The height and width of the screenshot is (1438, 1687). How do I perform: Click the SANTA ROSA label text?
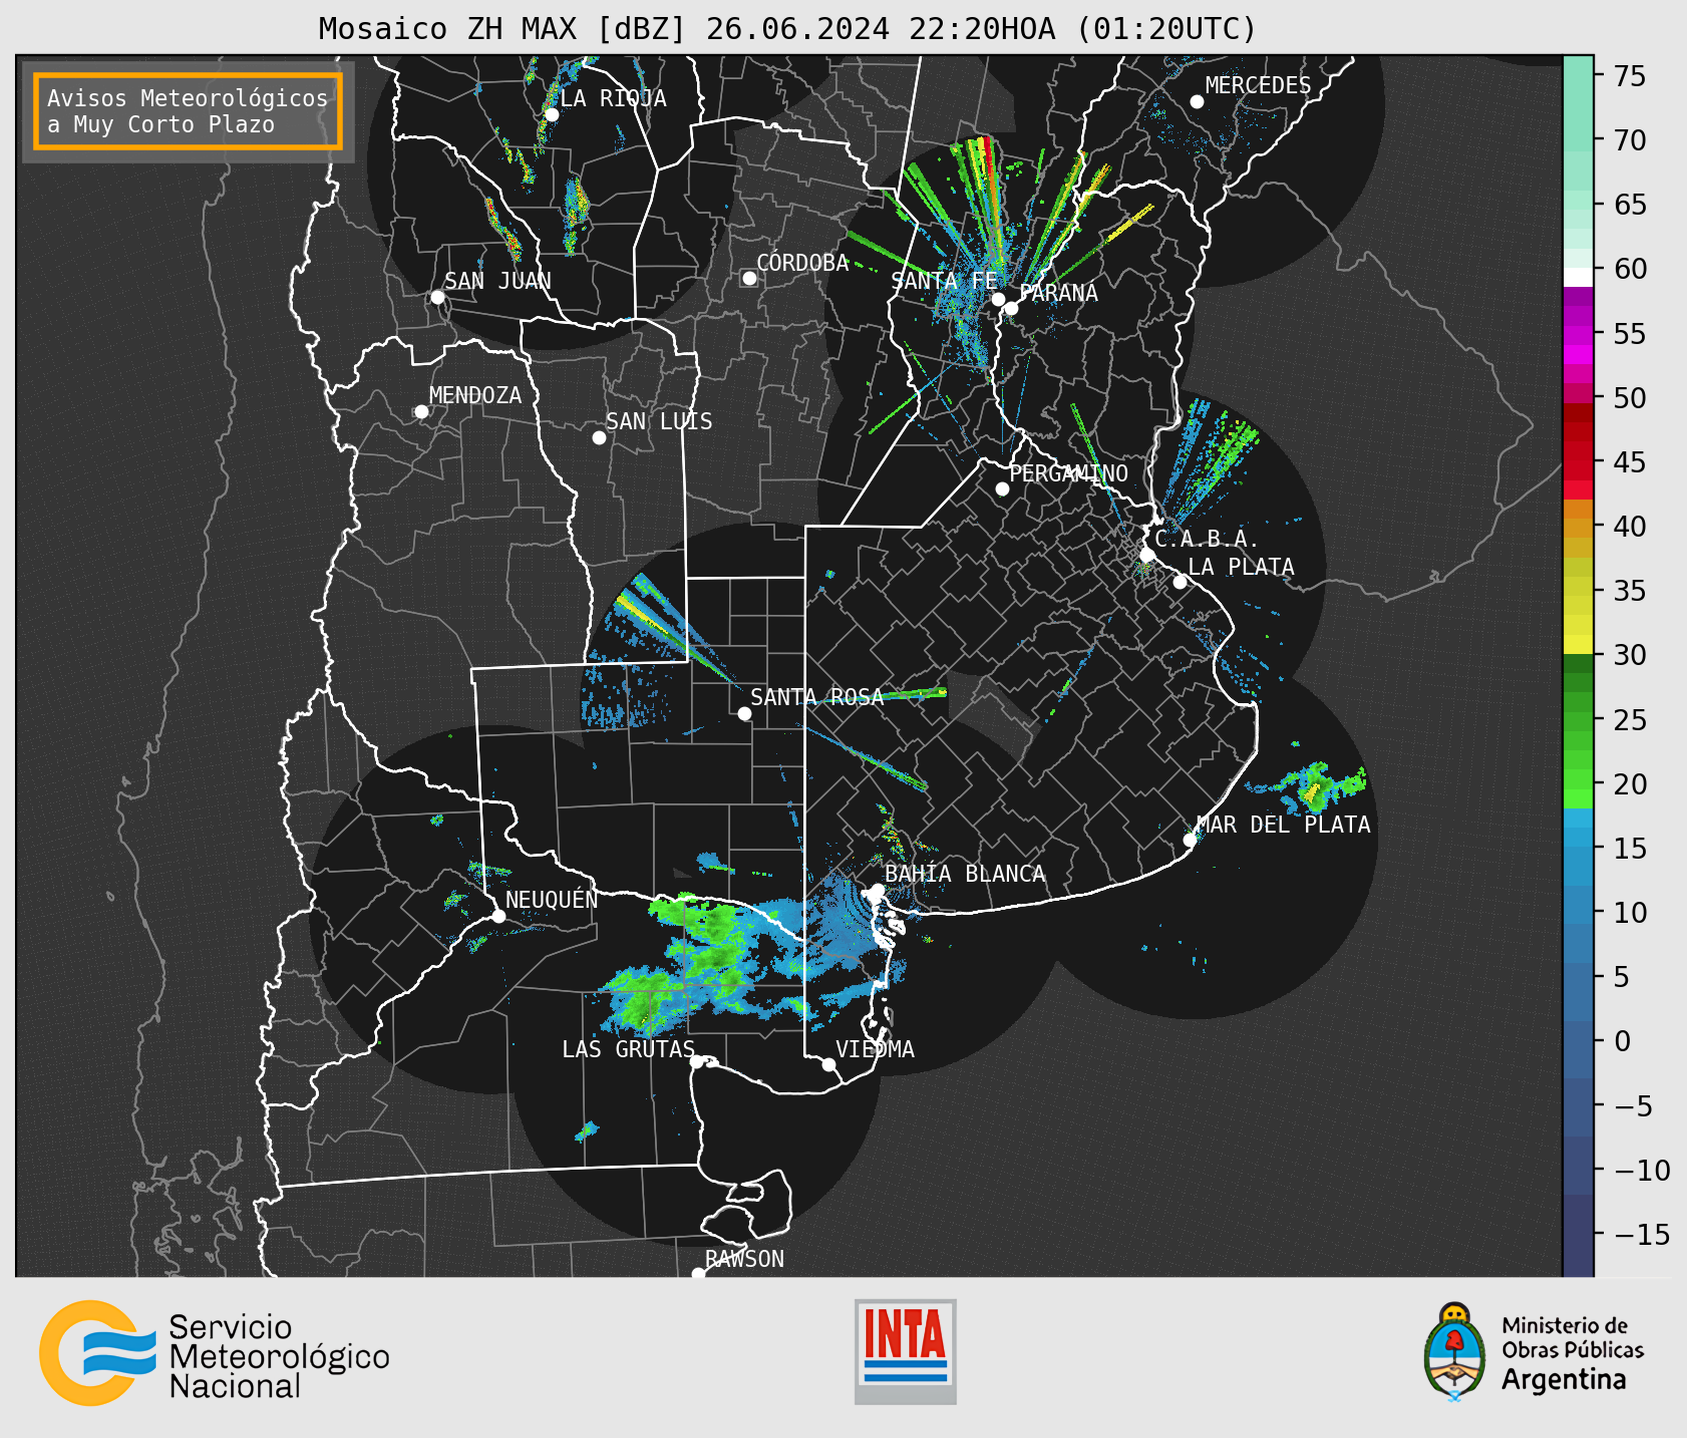point(817,697)
